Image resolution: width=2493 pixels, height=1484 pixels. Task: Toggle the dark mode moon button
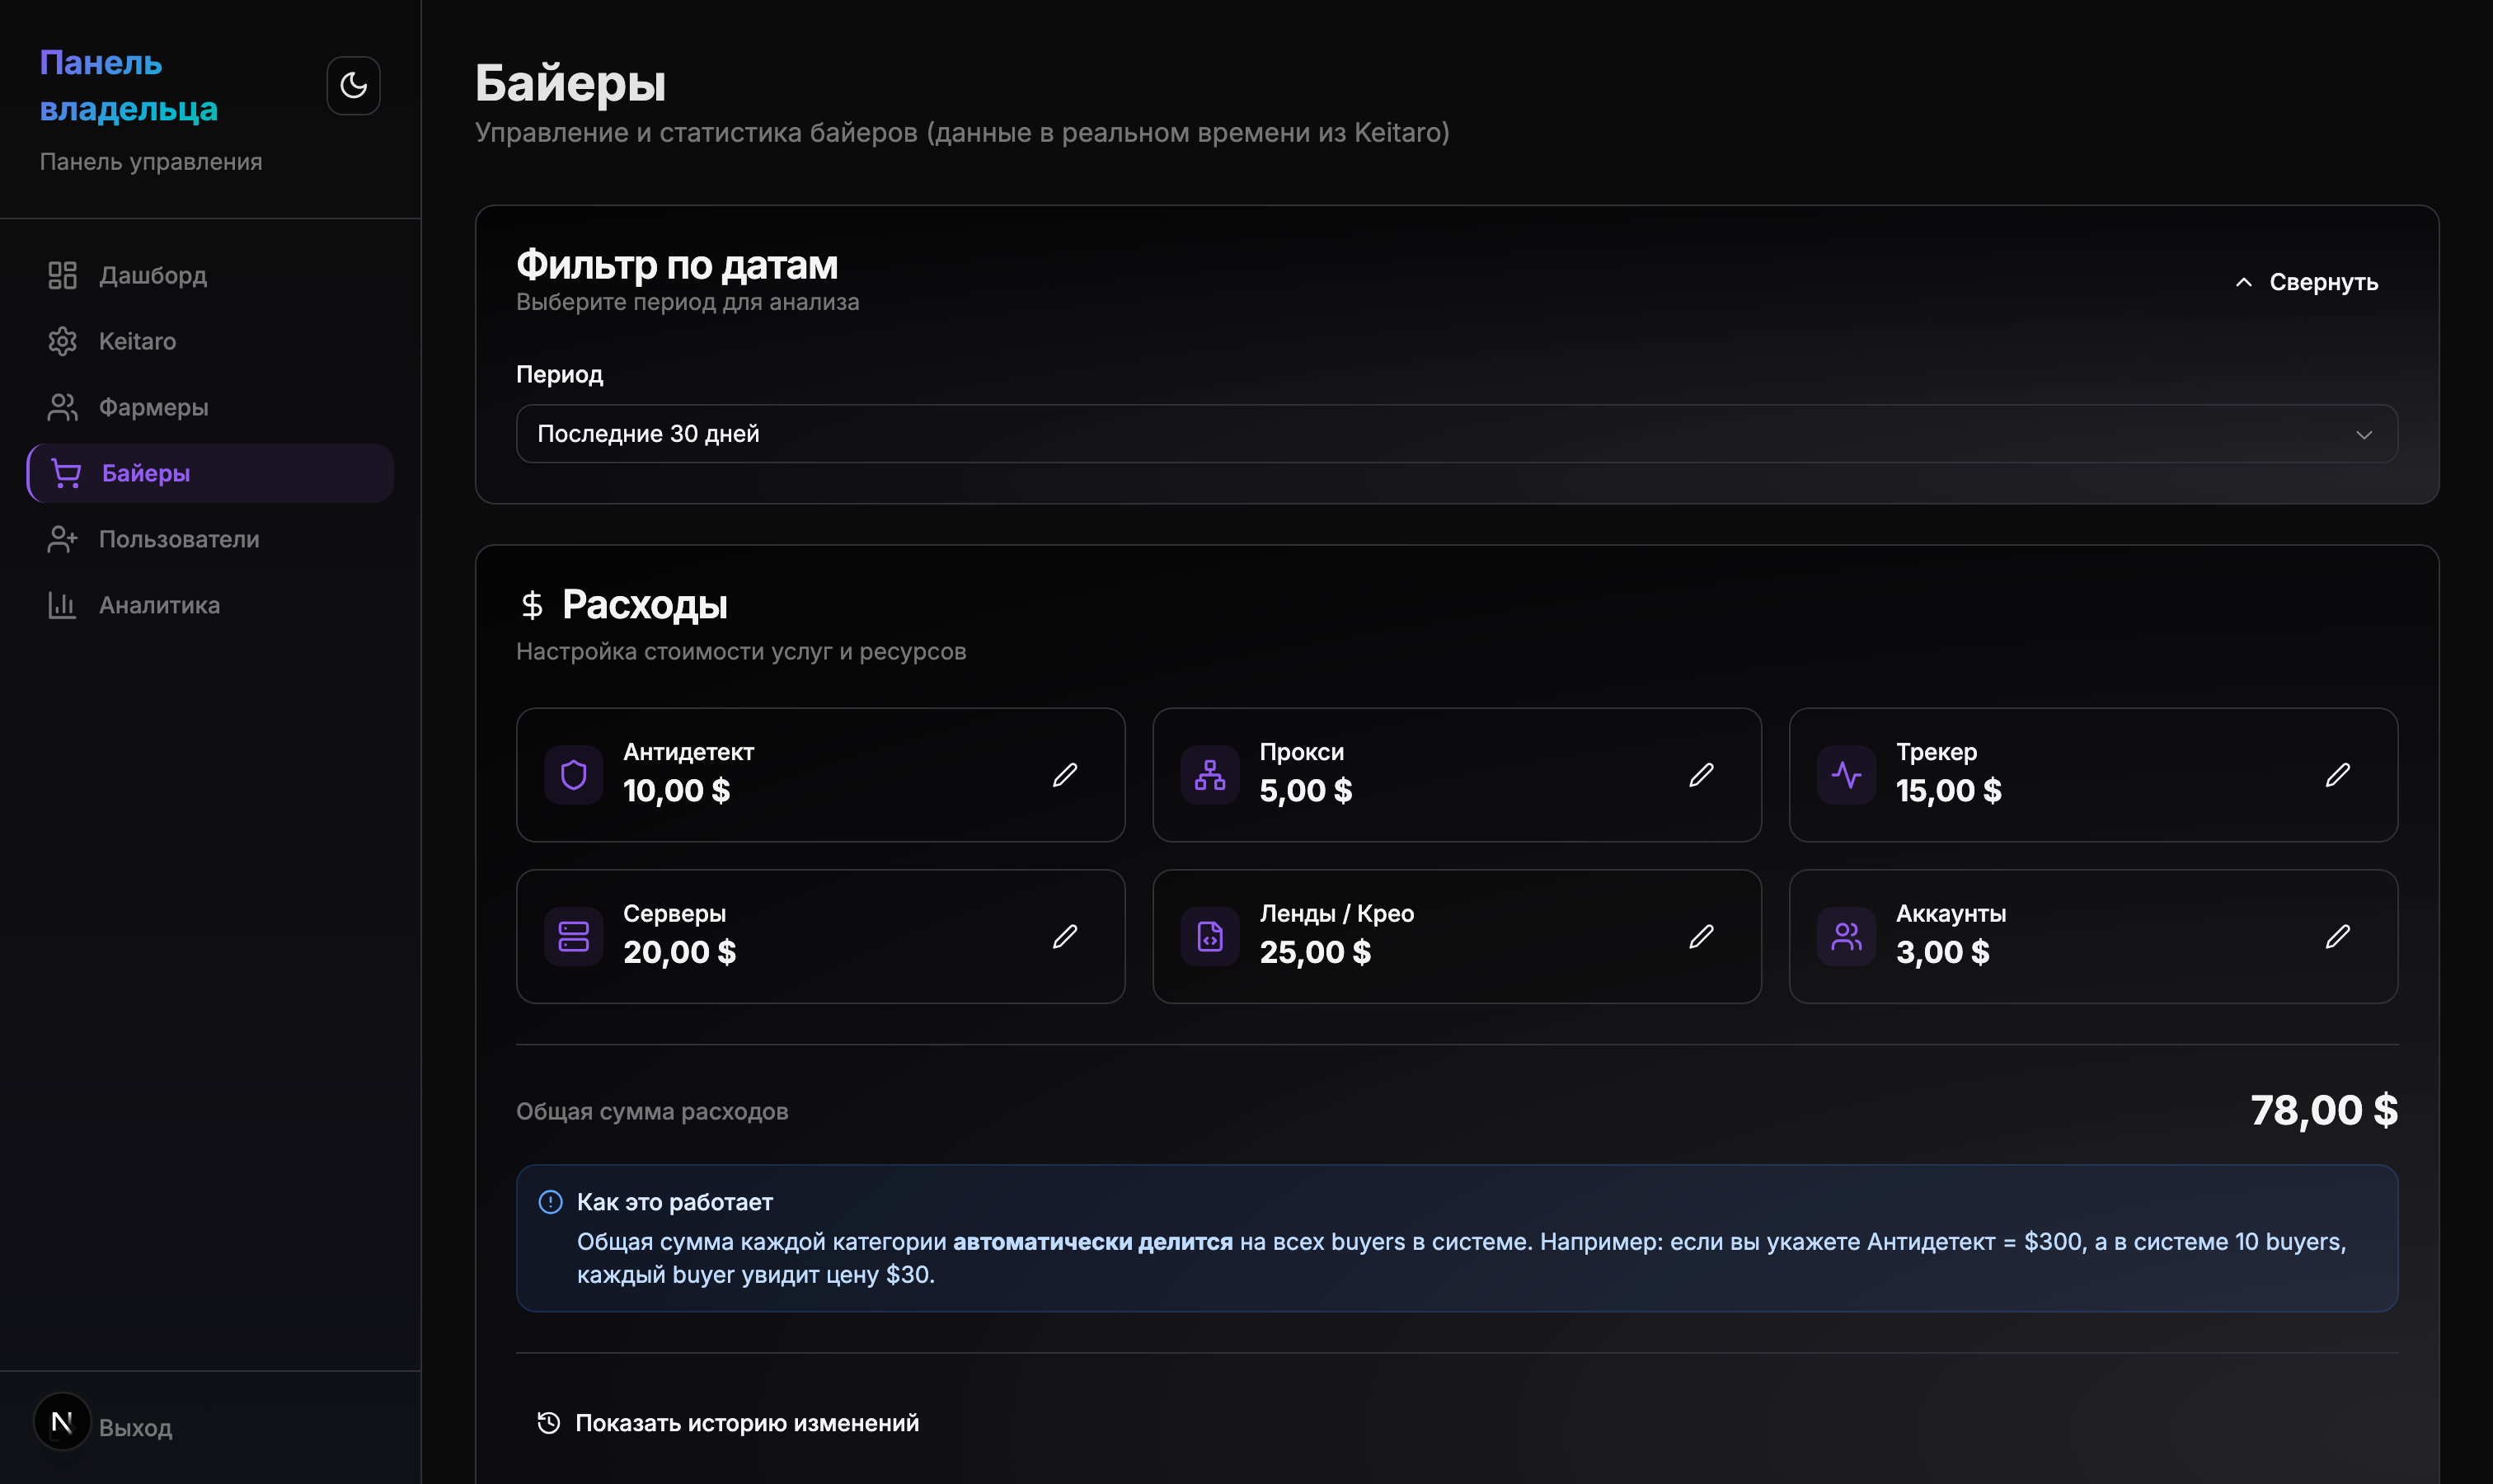353,85
